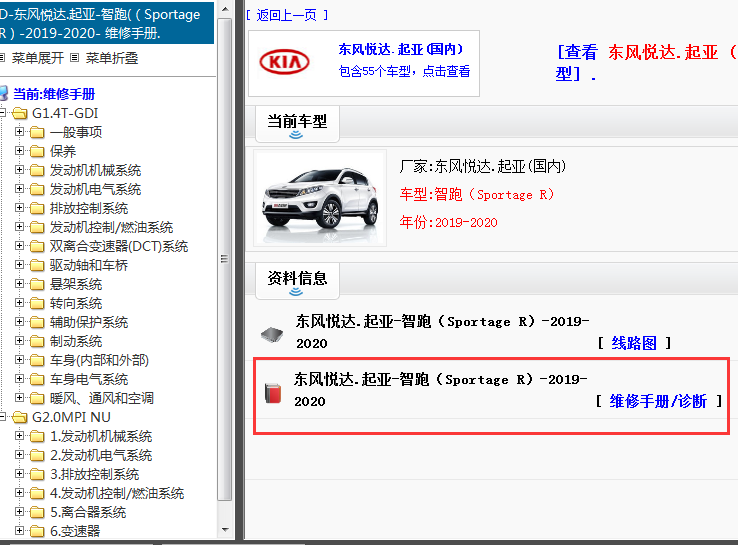Select 2.发动机电气系统 tree label
Screen dimensions: 738x545
pos(101,456)
